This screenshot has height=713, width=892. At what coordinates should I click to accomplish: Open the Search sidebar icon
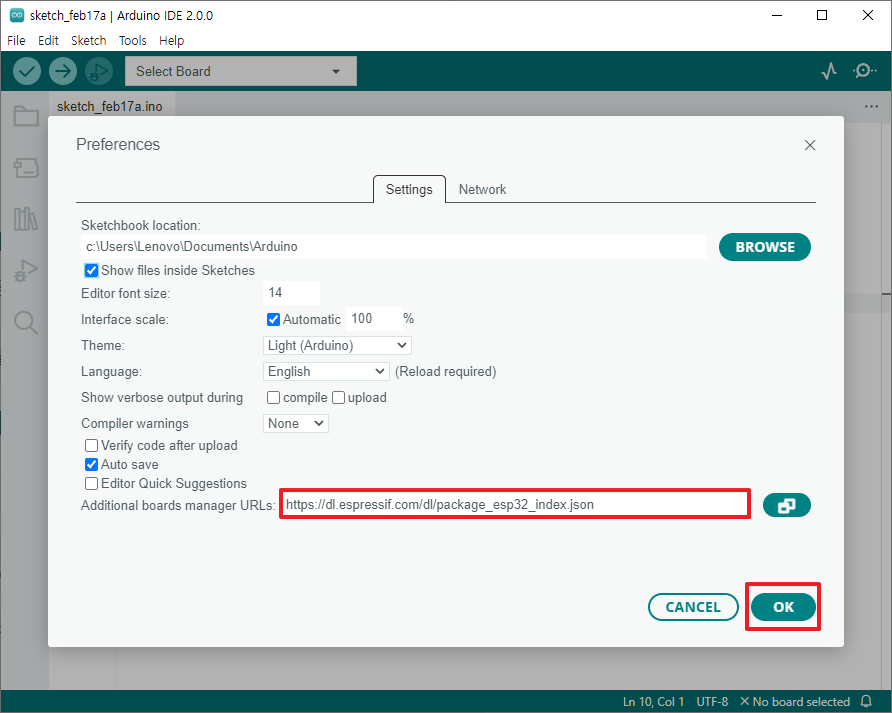click(x=26, y=323)
